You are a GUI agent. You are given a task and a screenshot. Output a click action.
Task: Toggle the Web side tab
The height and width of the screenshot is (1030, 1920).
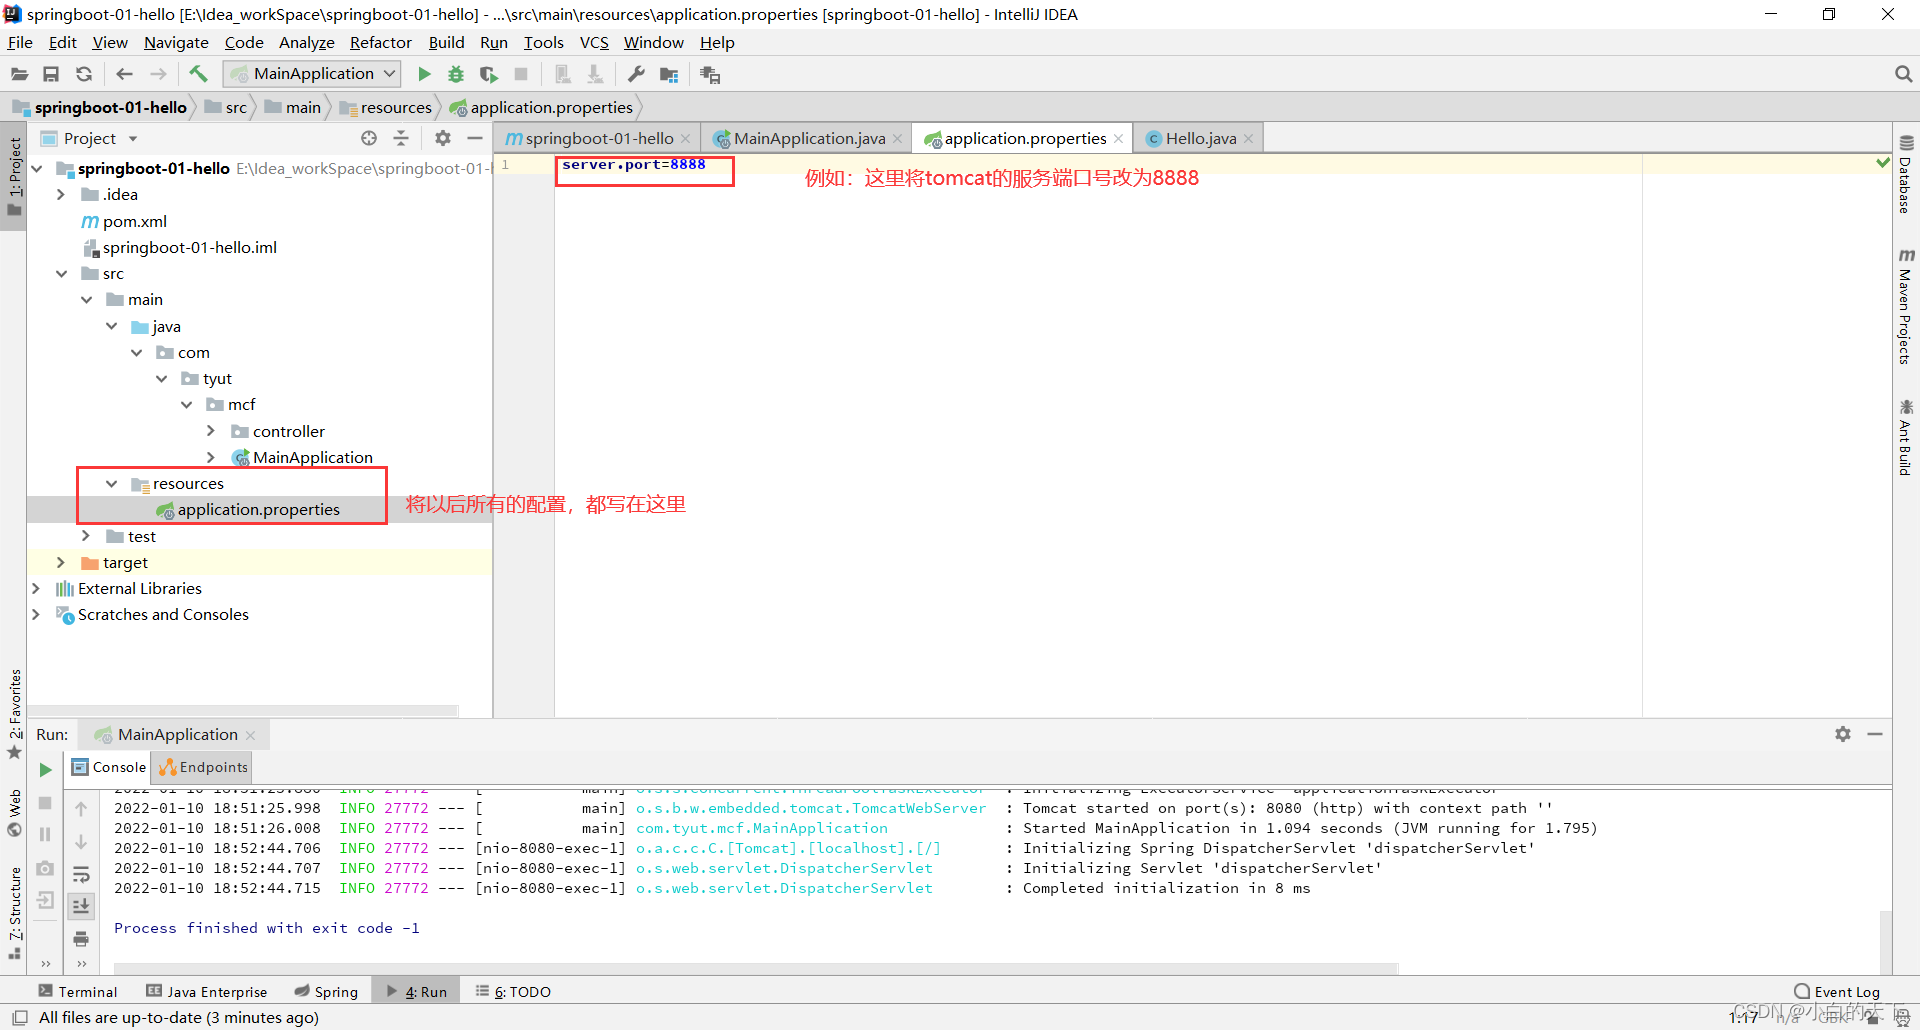pyautogui.click(x=14, y=813)
